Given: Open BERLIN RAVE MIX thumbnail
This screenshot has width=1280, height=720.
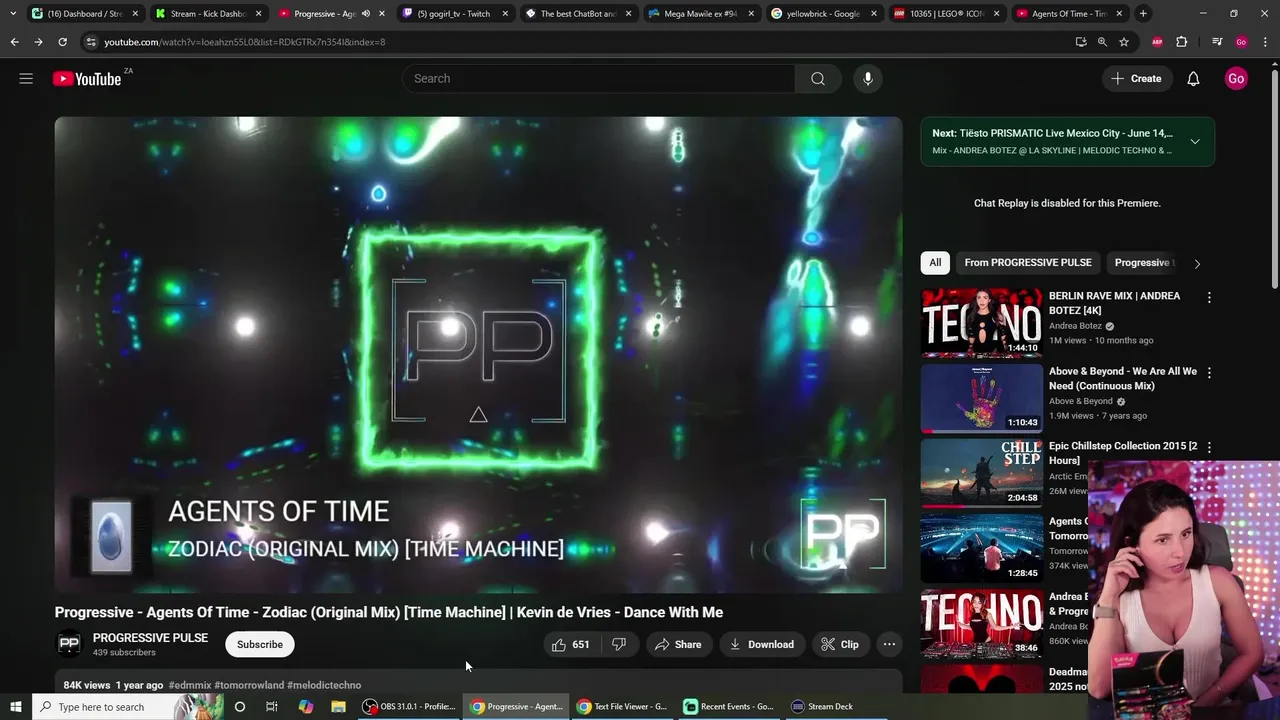Looking at the screenshot, I should pyautogui.click(x=981, y=323).
